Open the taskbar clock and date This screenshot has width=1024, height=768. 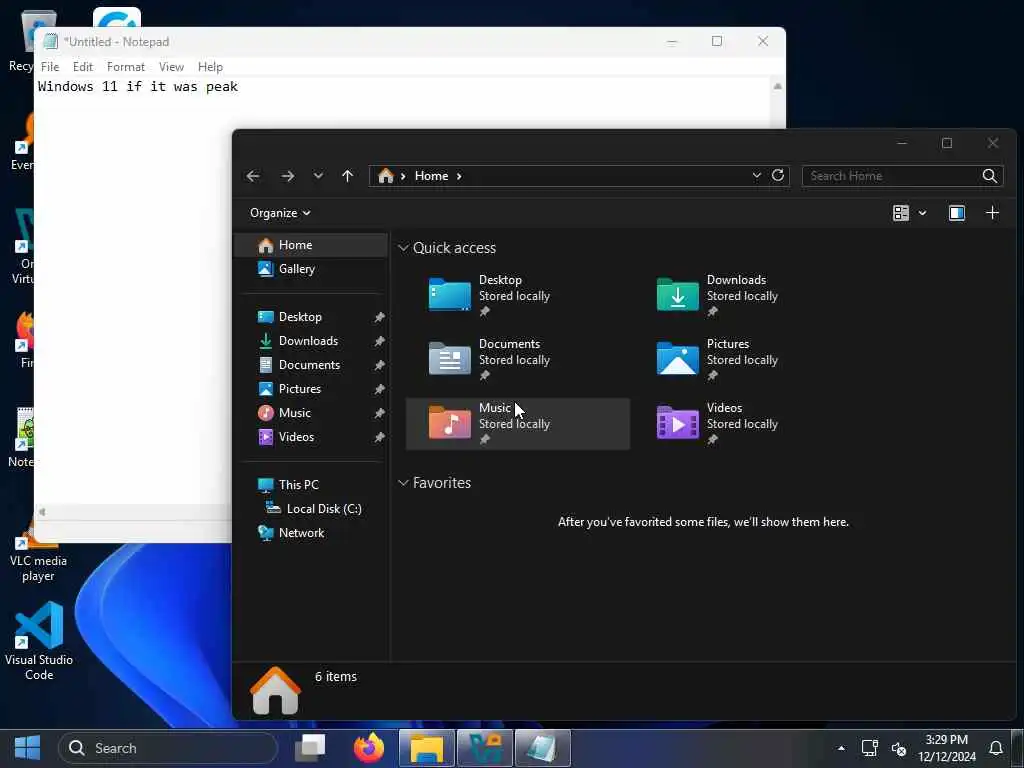pos(947,748)
